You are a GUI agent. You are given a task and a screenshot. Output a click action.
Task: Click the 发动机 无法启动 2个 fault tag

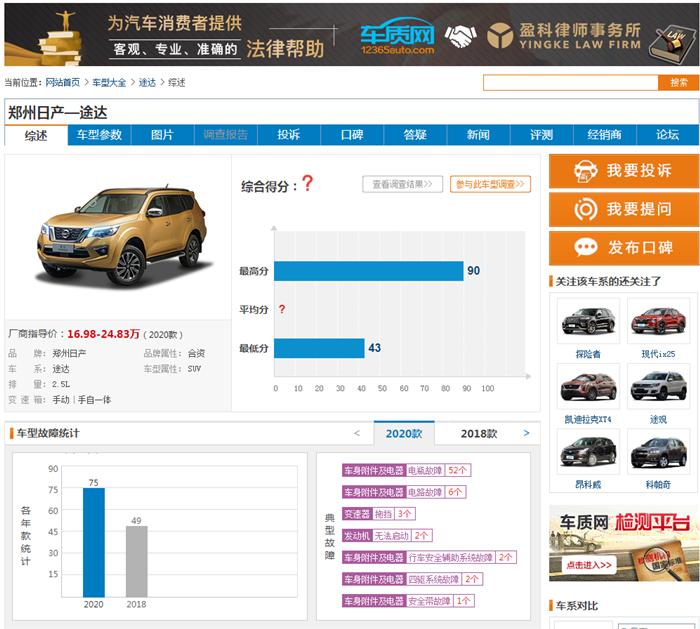(x=387, y=536)
